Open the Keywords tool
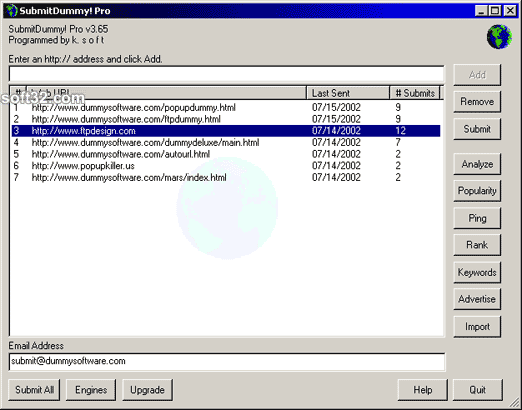This screenshot has height=410, width=522. (x=477, y=272)
